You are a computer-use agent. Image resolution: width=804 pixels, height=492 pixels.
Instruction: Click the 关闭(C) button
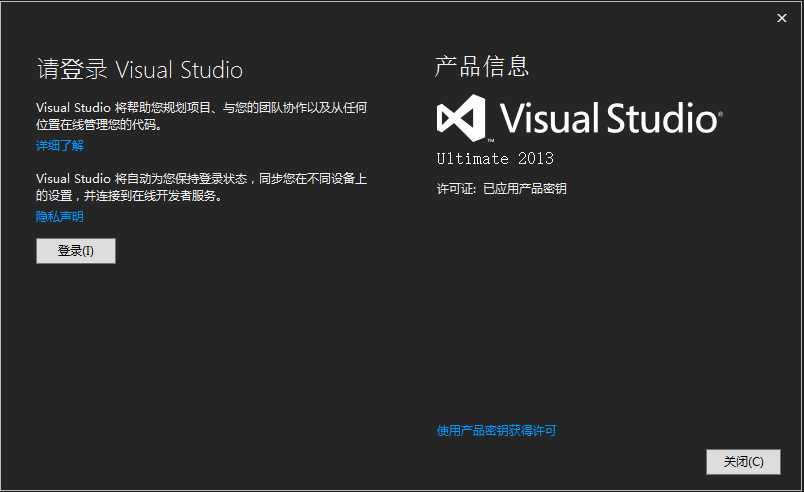[x=743, y=462]
